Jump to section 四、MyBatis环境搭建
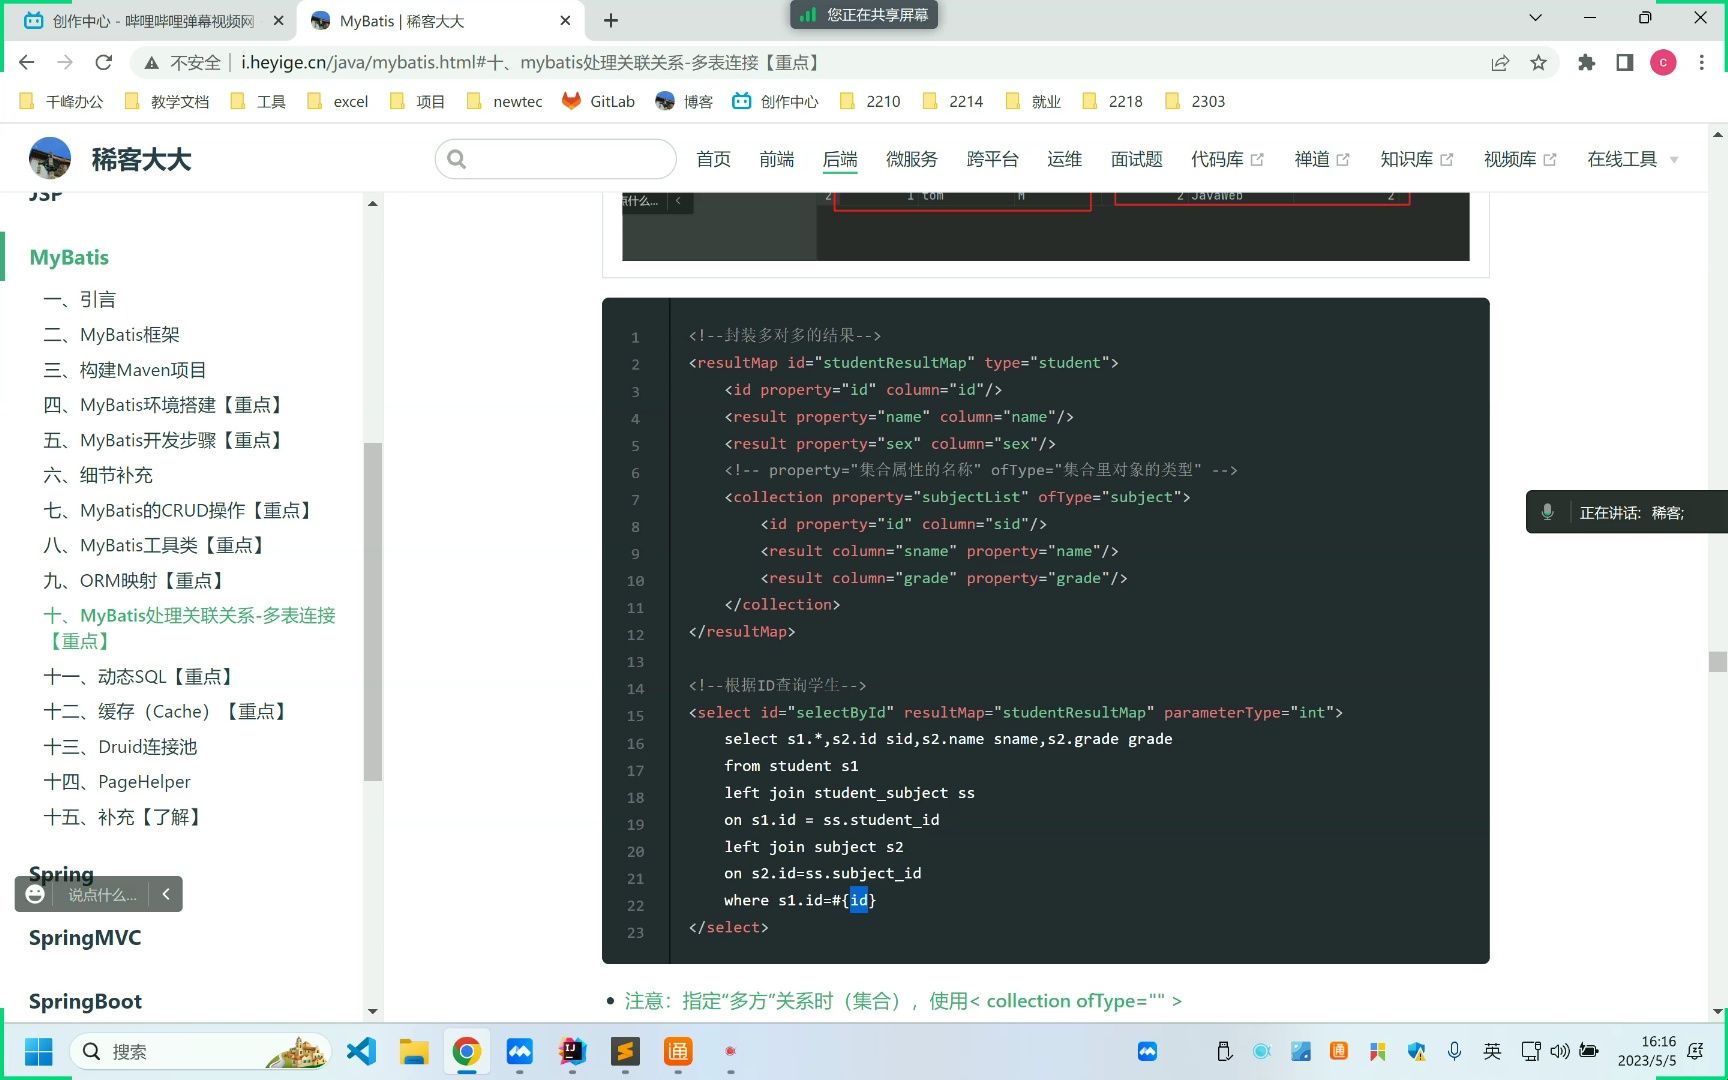The width and height of the screenshot is (1728, 1080). (x=165, y=404)
